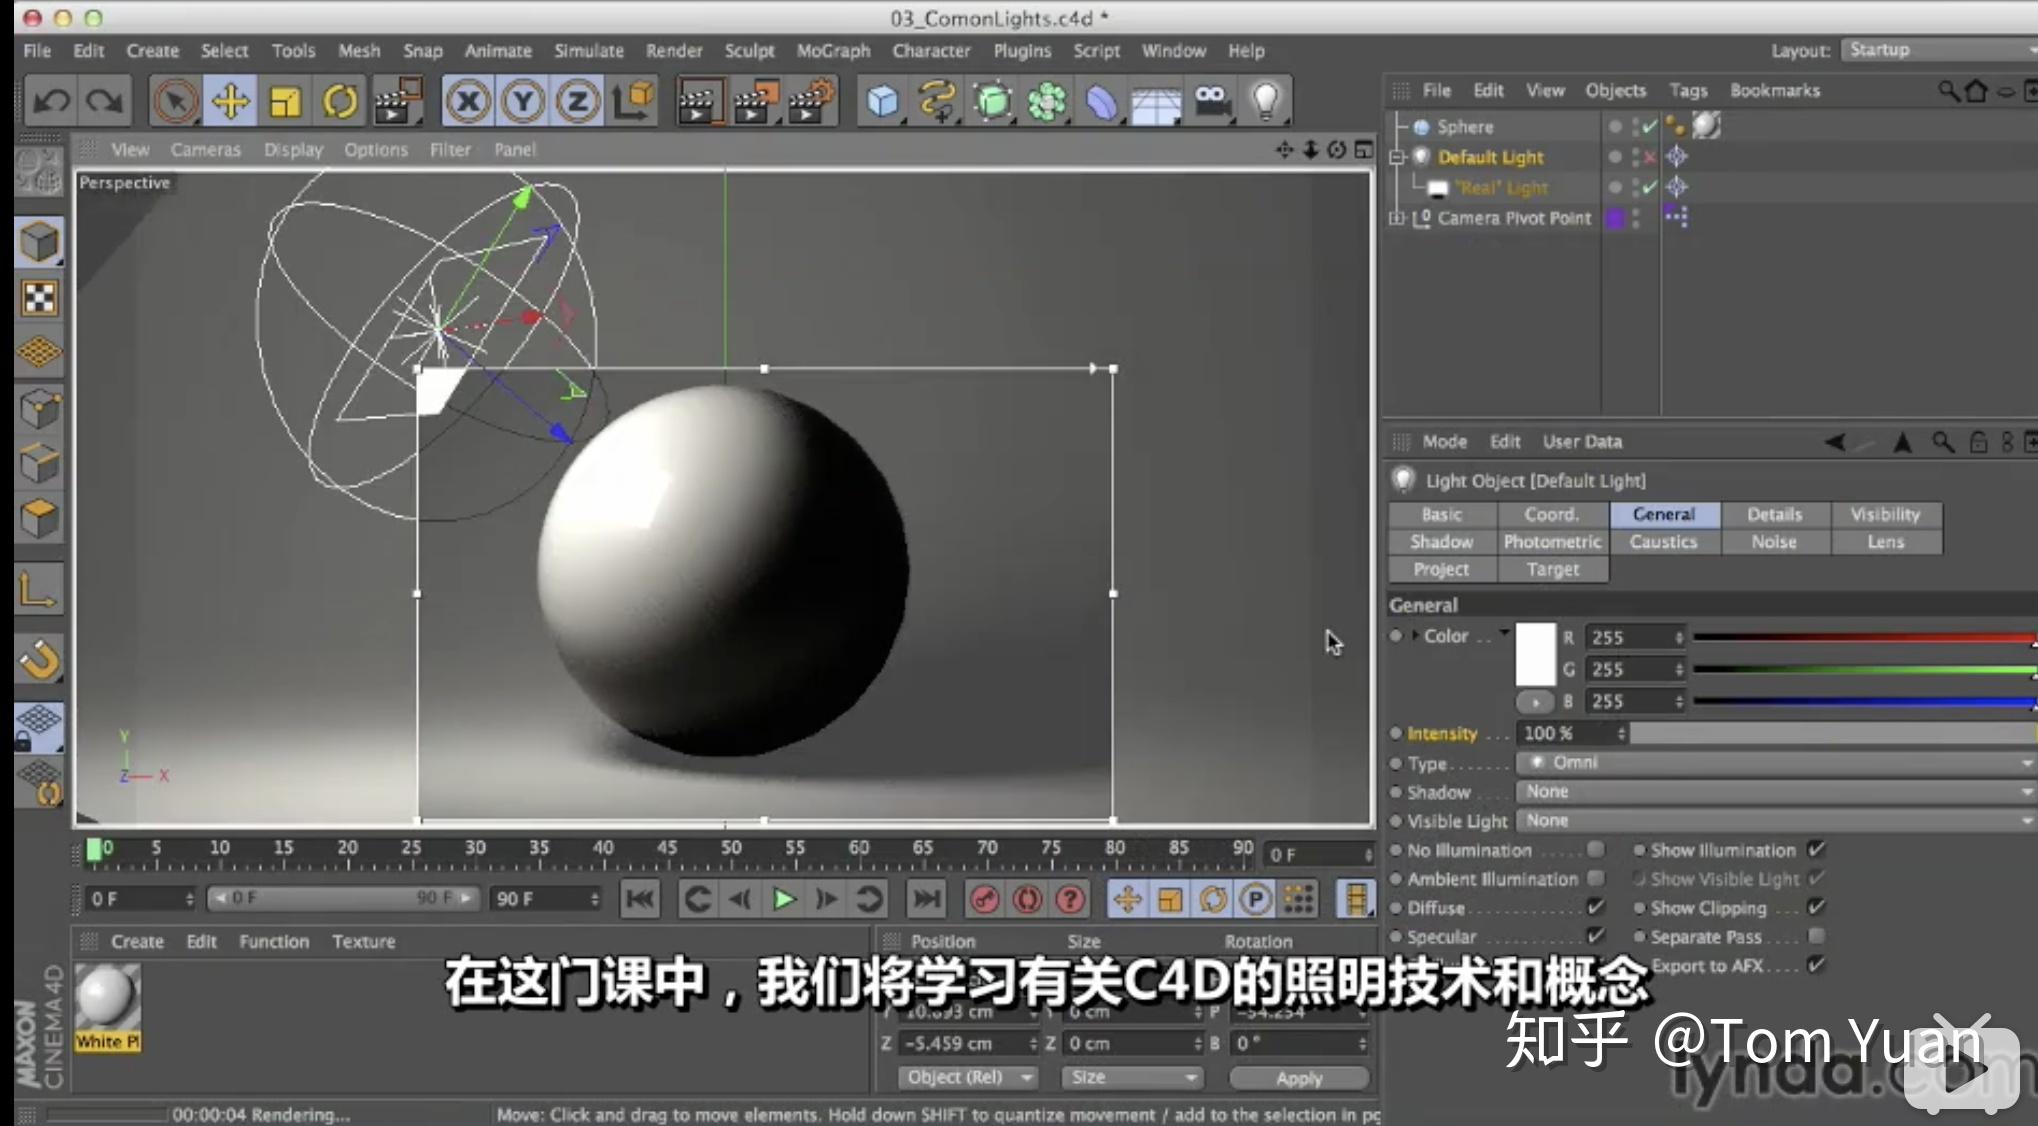Open the light Type dropdown

pyautogui.click(x=1776, y=762)
